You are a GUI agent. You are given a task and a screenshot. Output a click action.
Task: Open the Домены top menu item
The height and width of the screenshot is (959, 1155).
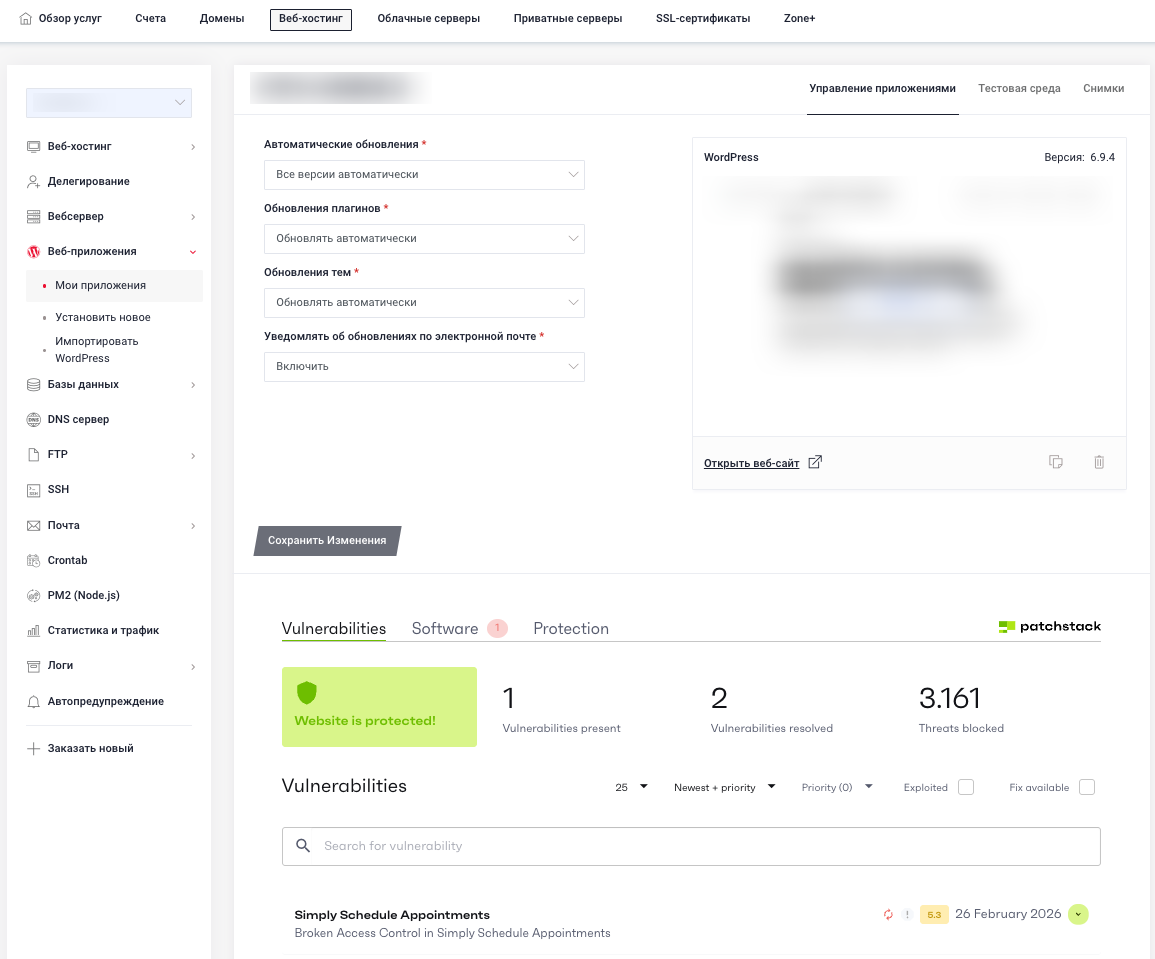click(x=222, y=18)
